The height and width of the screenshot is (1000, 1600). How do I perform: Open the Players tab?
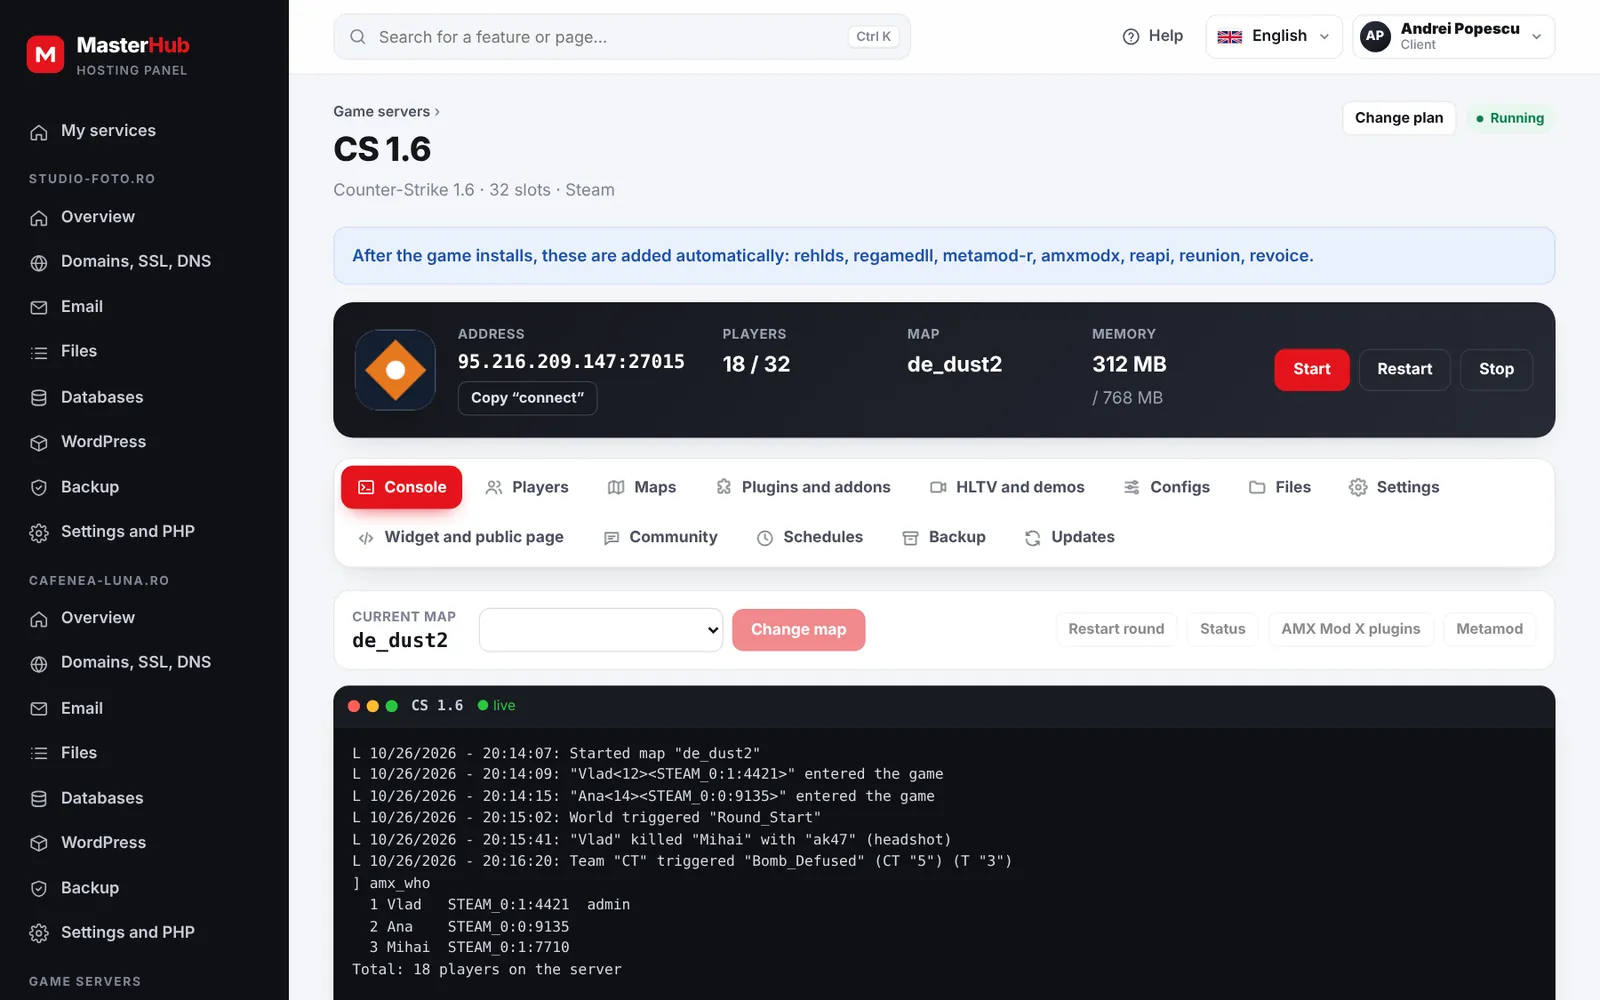[x=527, y=487]
